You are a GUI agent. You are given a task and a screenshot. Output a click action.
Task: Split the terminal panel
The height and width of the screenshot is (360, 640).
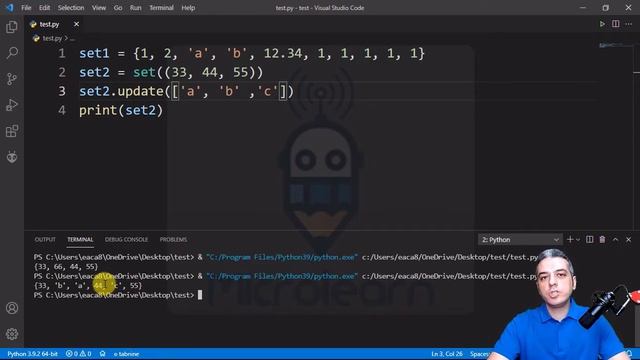tap(589, 240)
